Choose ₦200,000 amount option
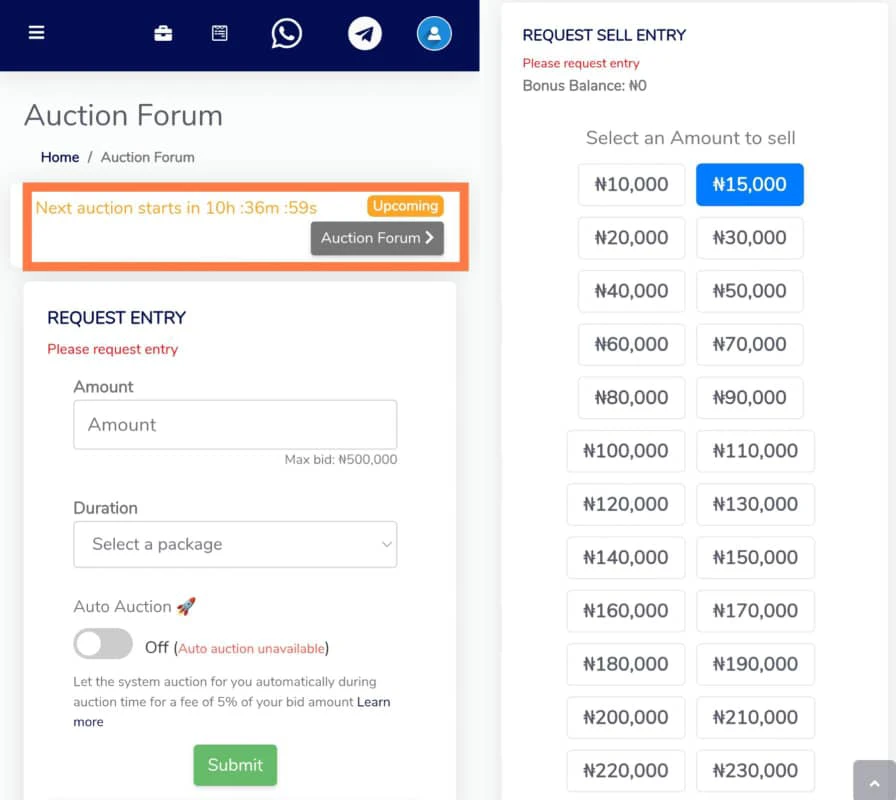 tap(626, 717)
